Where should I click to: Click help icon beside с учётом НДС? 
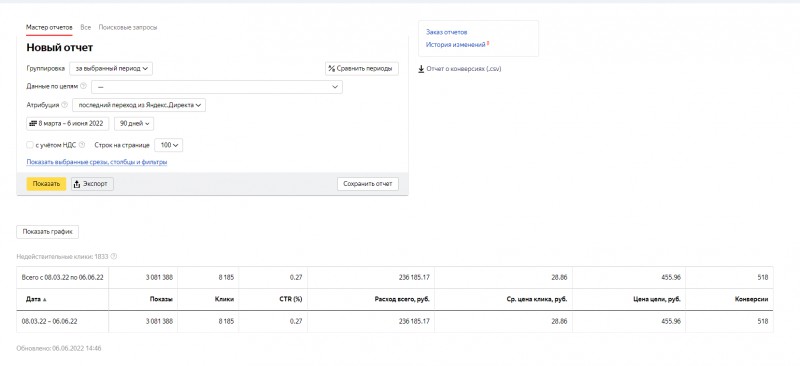(82, 145)
